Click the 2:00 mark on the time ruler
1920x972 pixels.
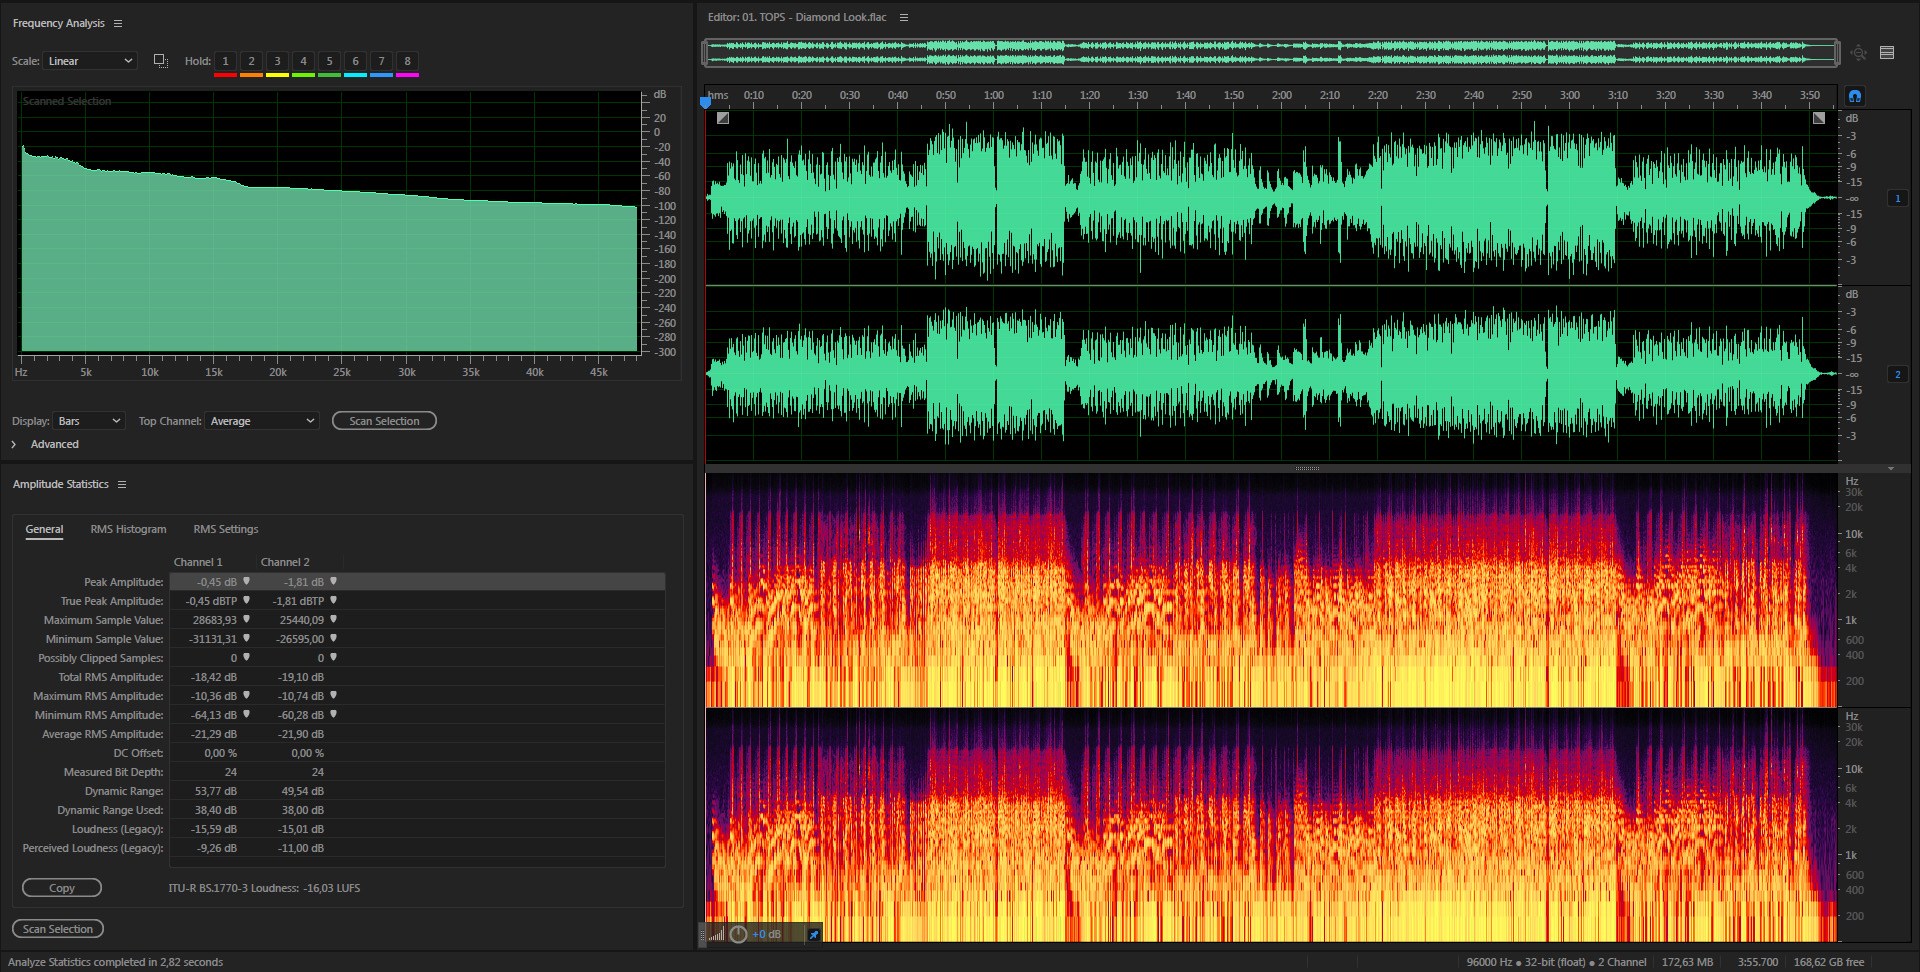1282,96
